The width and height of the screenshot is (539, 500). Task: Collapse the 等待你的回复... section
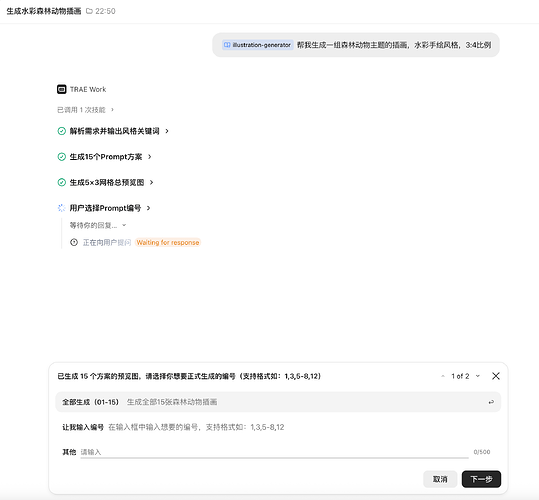tap(124, 225)
